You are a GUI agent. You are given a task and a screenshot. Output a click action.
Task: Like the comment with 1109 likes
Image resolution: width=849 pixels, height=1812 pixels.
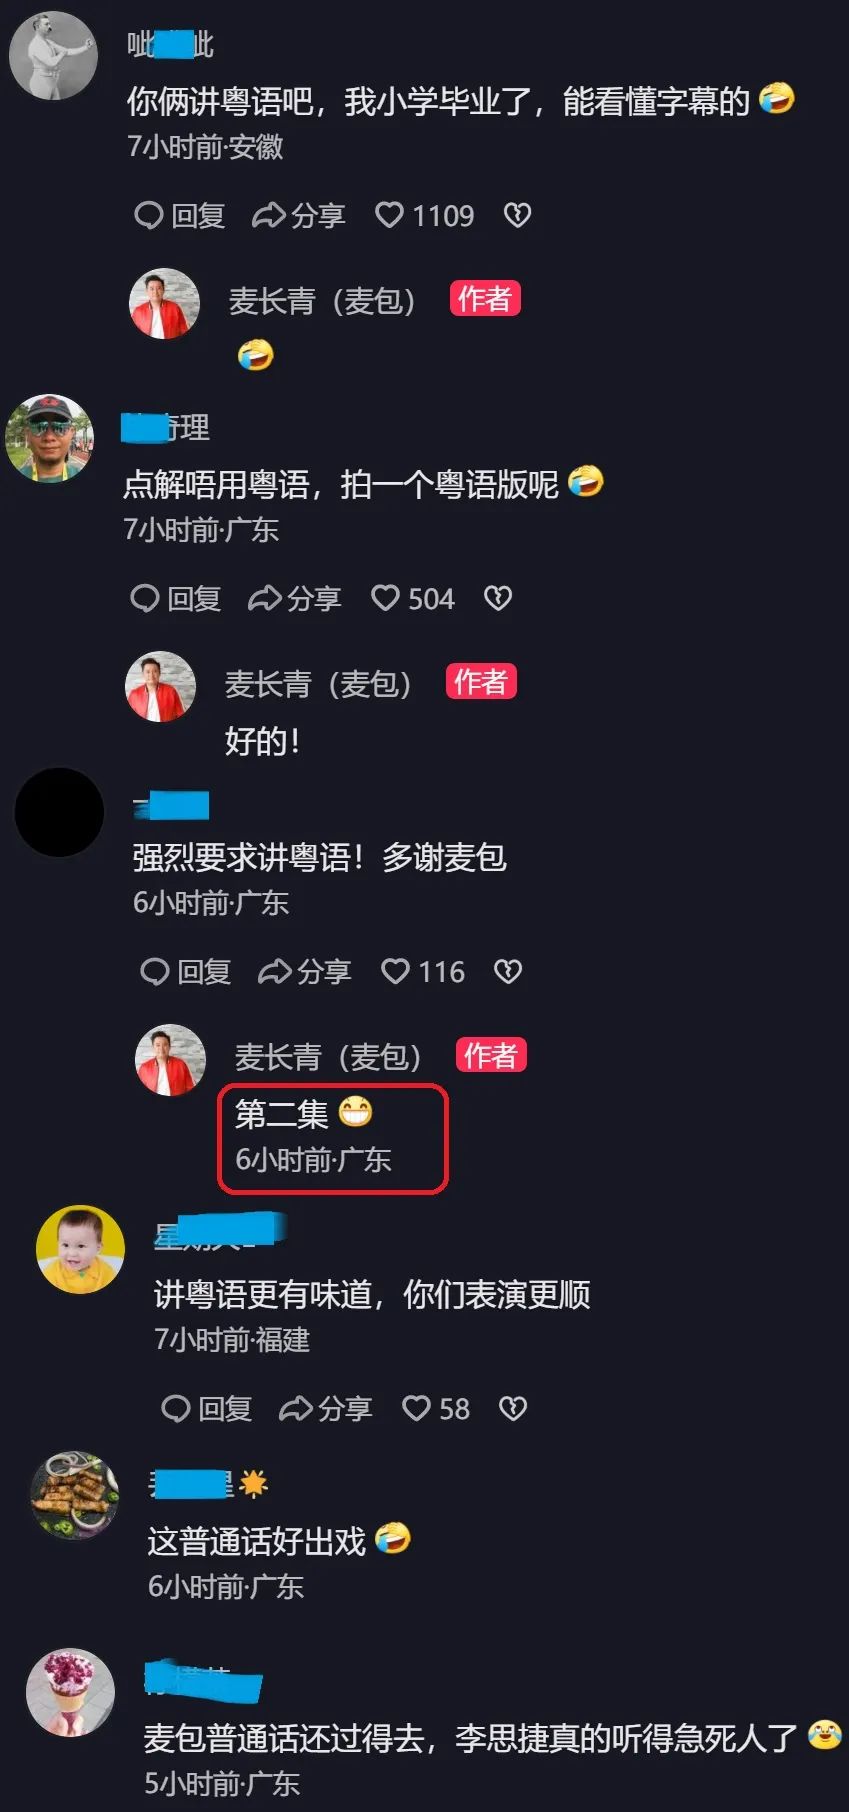tap(424, 215)
